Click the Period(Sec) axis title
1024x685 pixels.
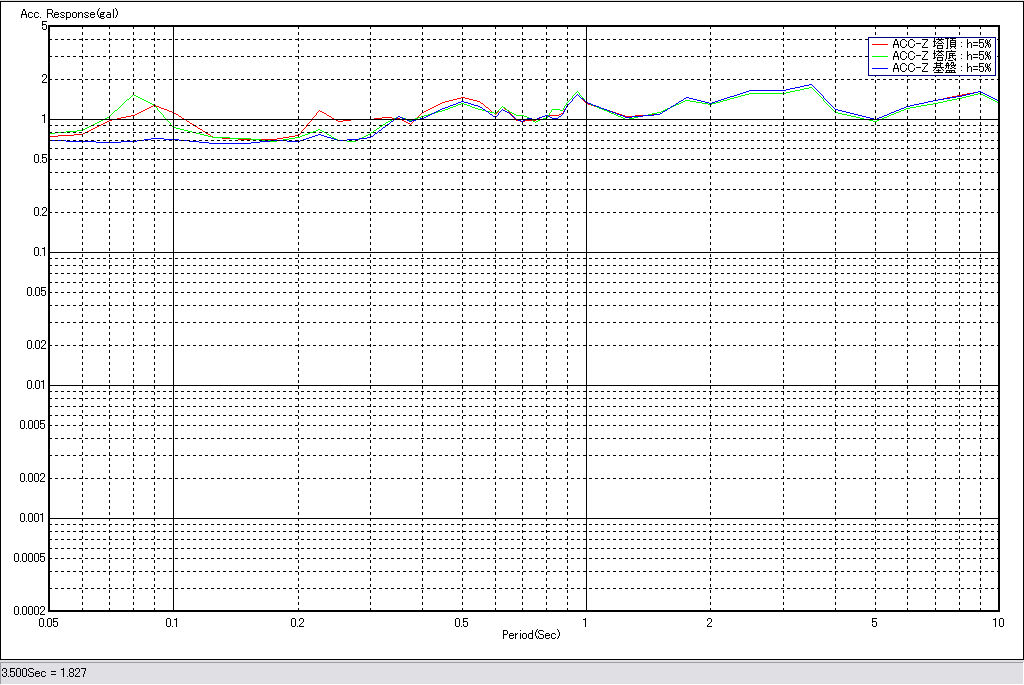531,635
